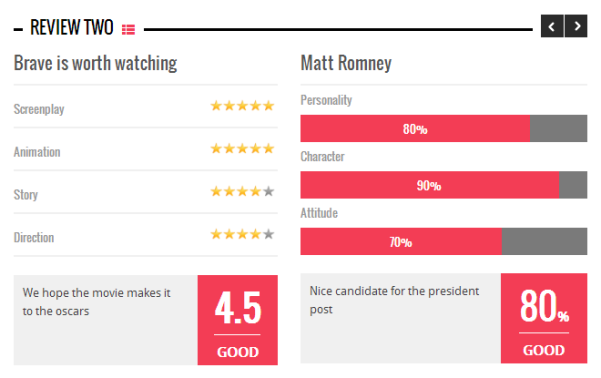Click the next arrow button

pyautogui.click(x=576, y=26)
